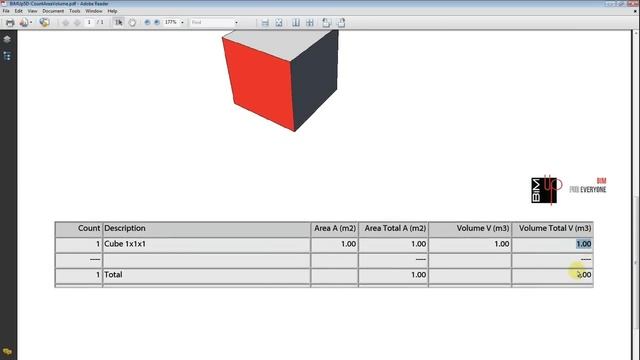This screenshot has height=360, width=640.
Task: Click highlighted Volume Total 1.00 in Cube row
Action: pos(584,244)
